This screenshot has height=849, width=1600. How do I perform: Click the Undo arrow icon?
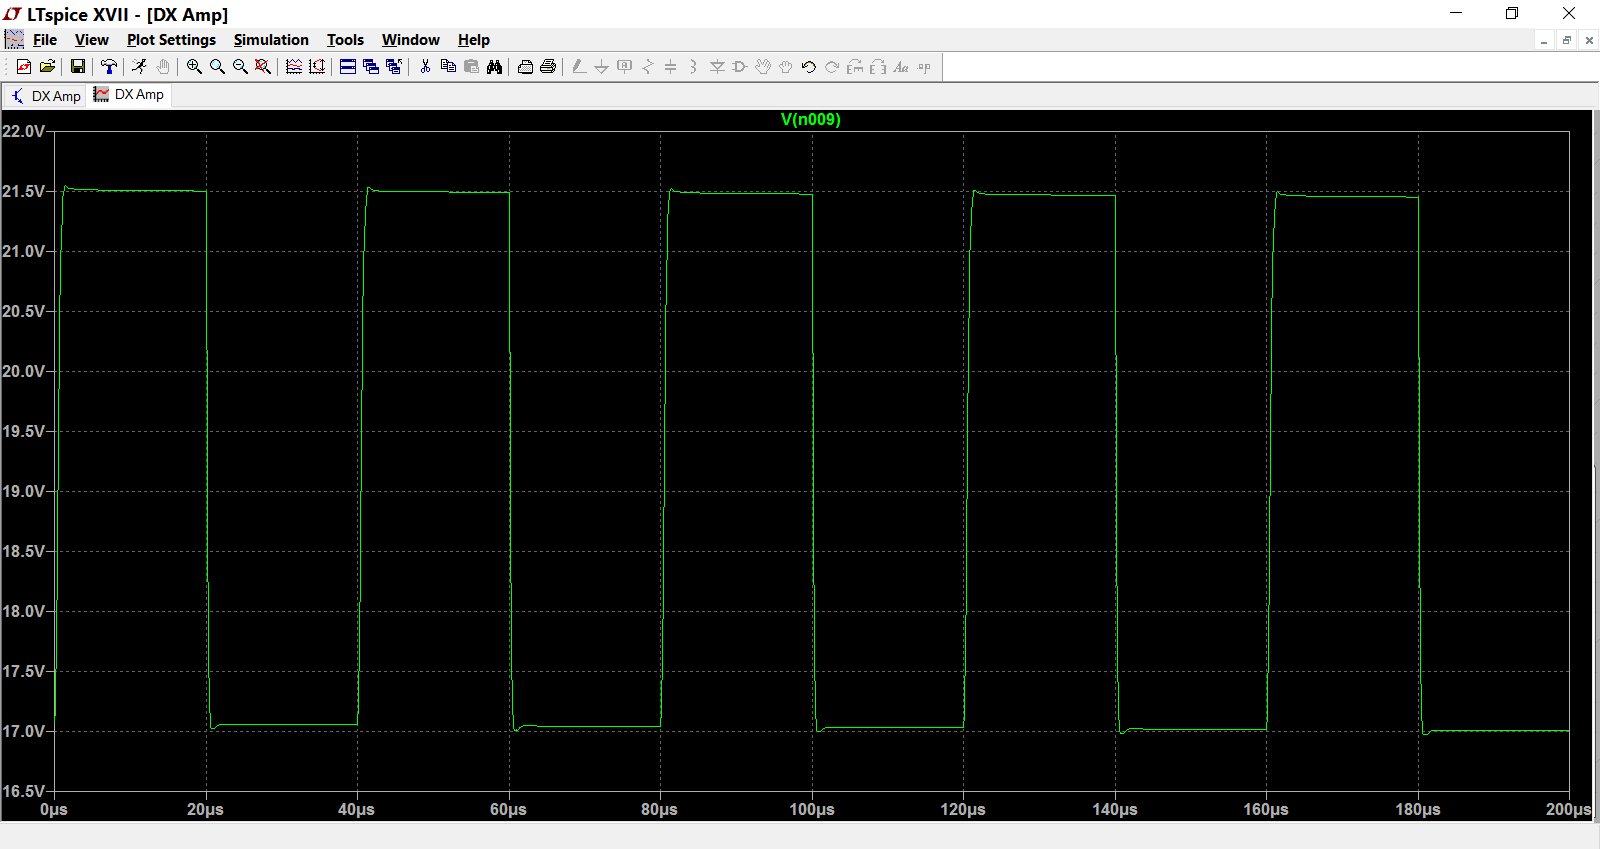tap(809, 67)
